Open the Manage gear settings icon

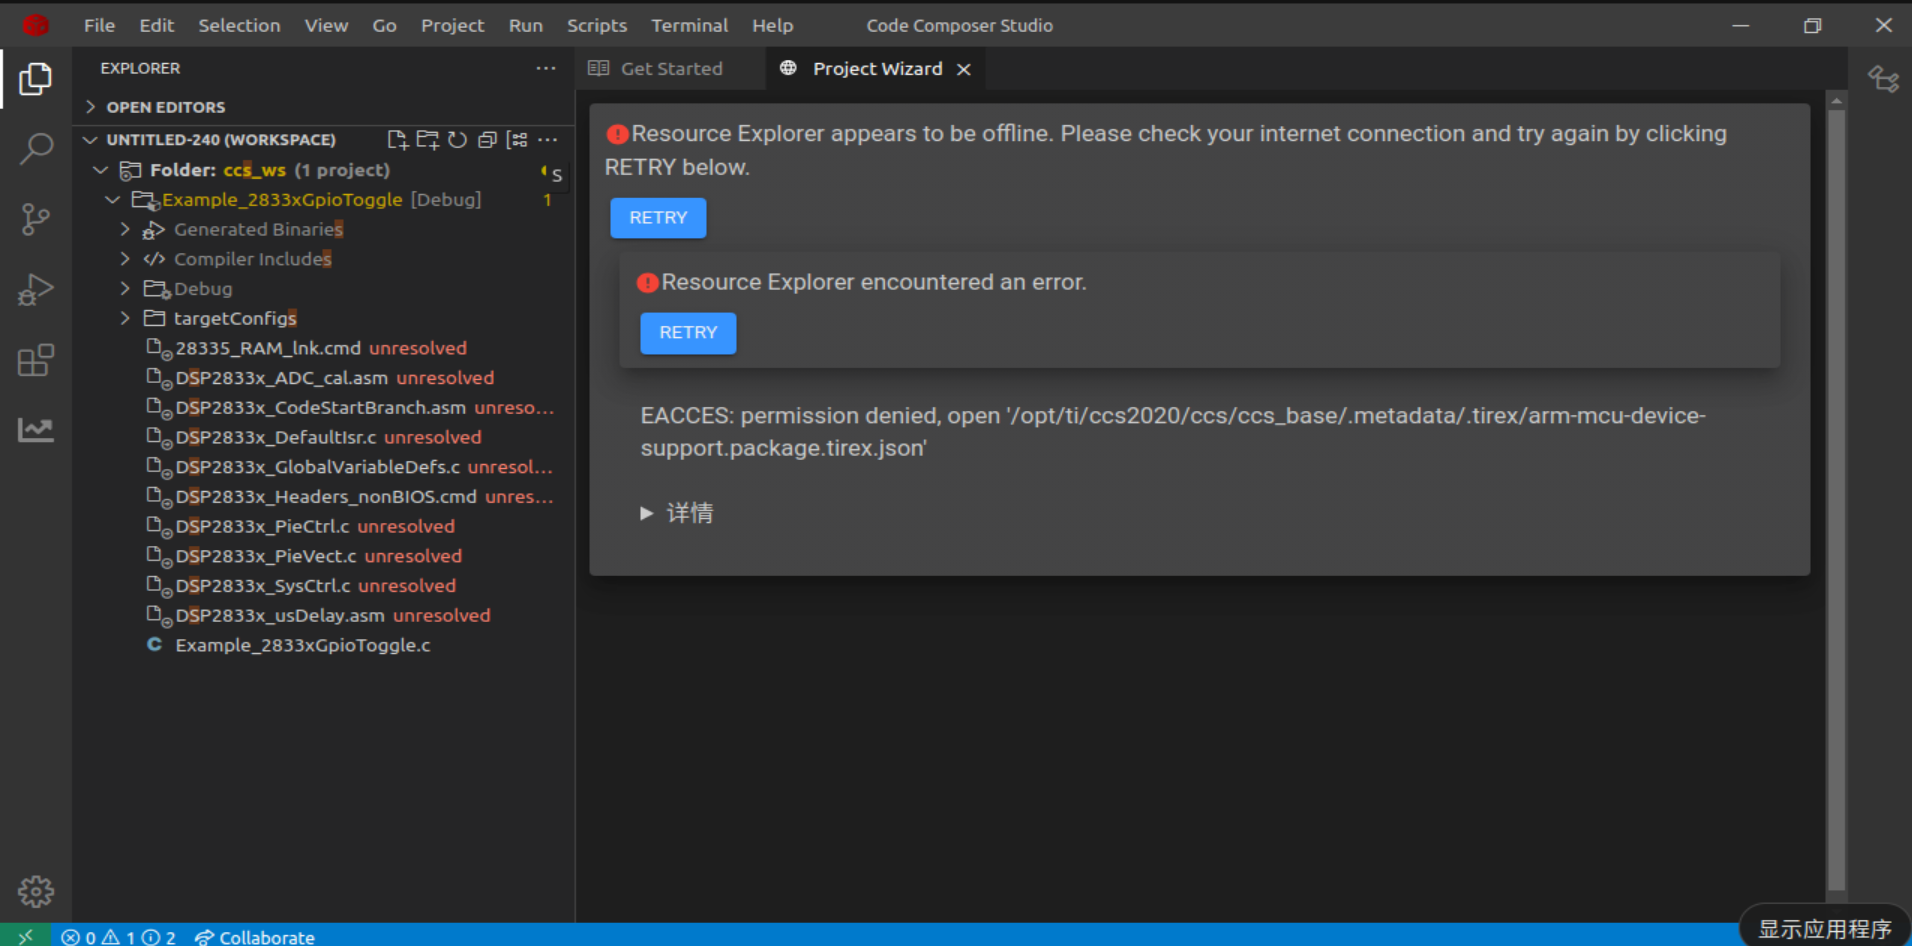pos(36,890)
